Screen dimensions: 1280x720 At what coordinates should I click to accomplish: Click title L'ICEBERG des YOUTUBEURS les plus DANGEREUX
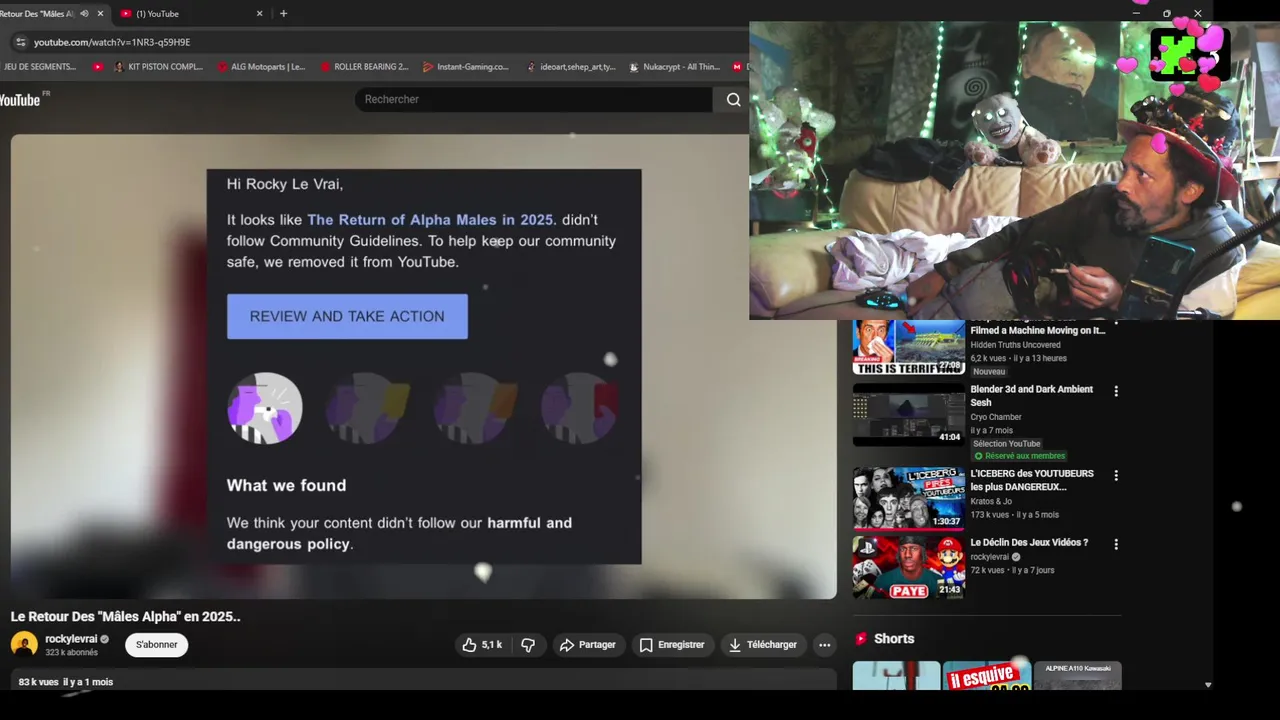(x=1032, y=480)
